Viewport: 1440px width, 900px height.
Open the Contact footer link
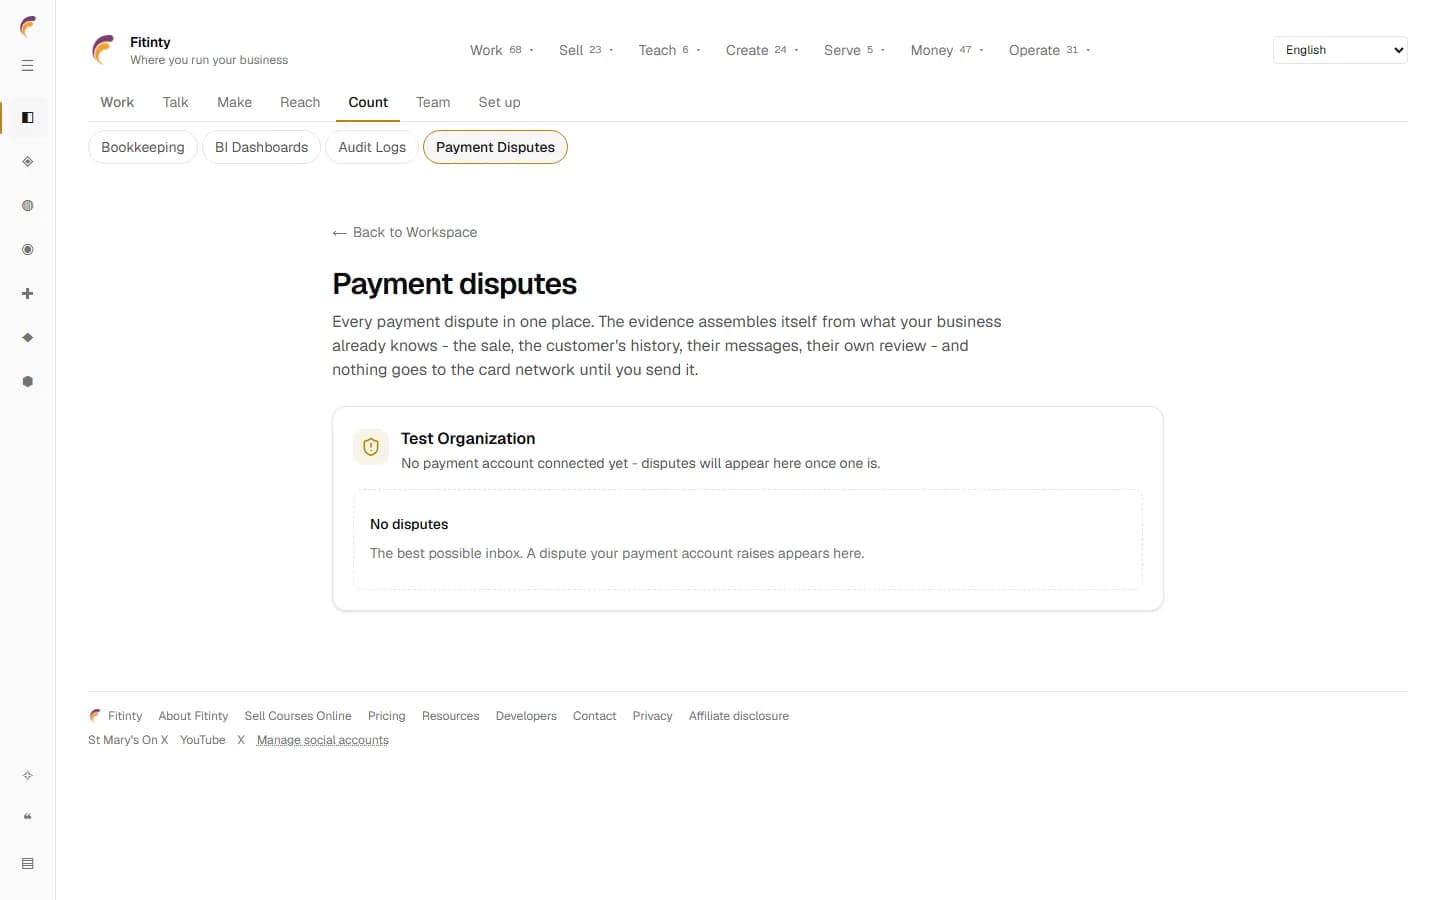pos(594,716)
